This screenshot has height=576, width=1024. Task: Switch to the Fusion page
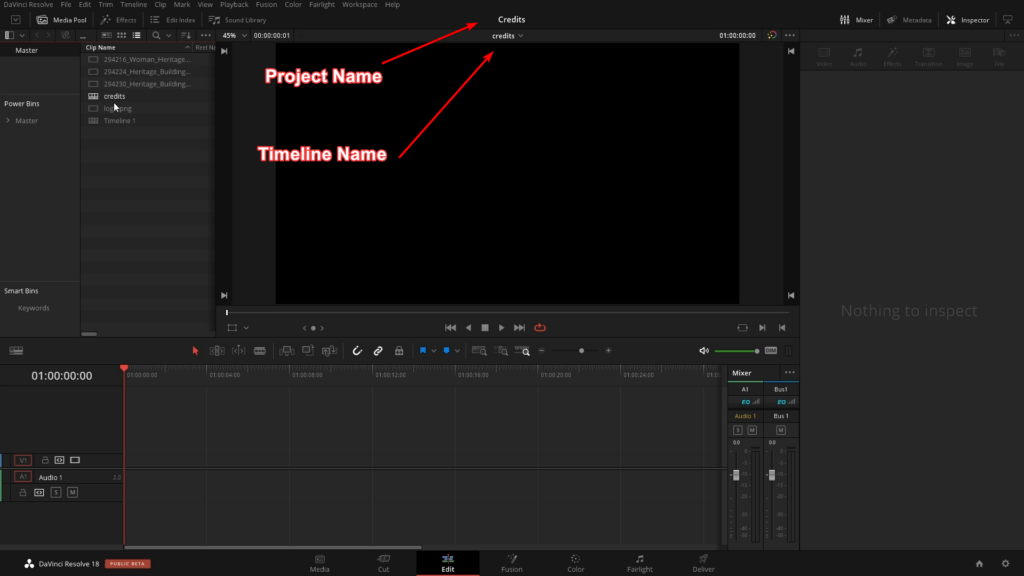(511, 563)
